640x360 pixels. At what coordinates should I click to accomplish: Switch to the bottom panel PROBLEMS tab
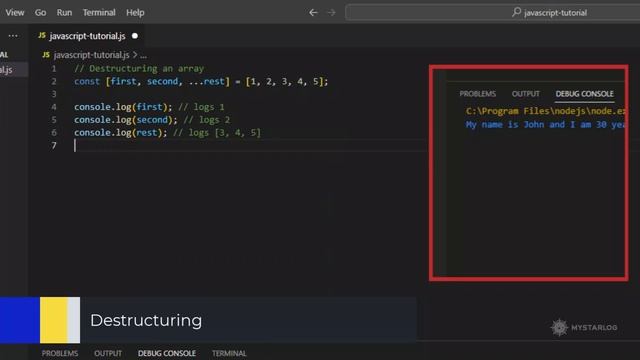click(x=60, y=353)
